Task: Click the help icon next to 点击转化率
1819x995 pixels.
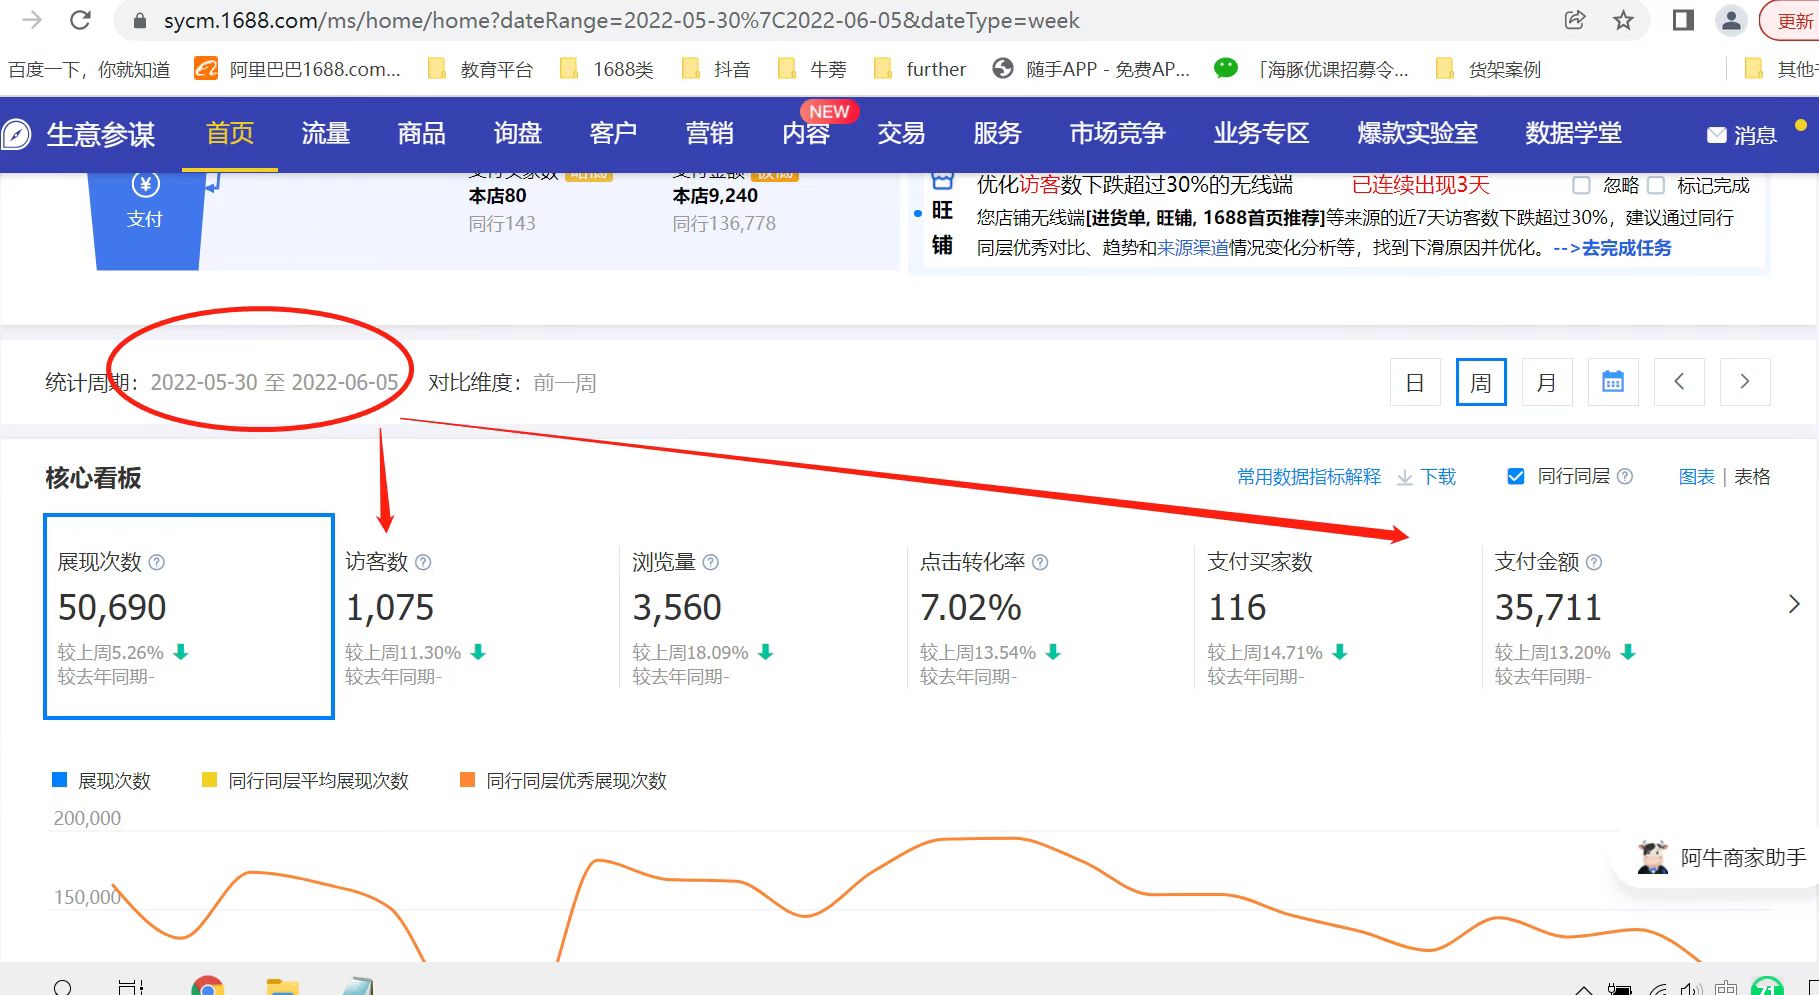Action: (1040, 563)
